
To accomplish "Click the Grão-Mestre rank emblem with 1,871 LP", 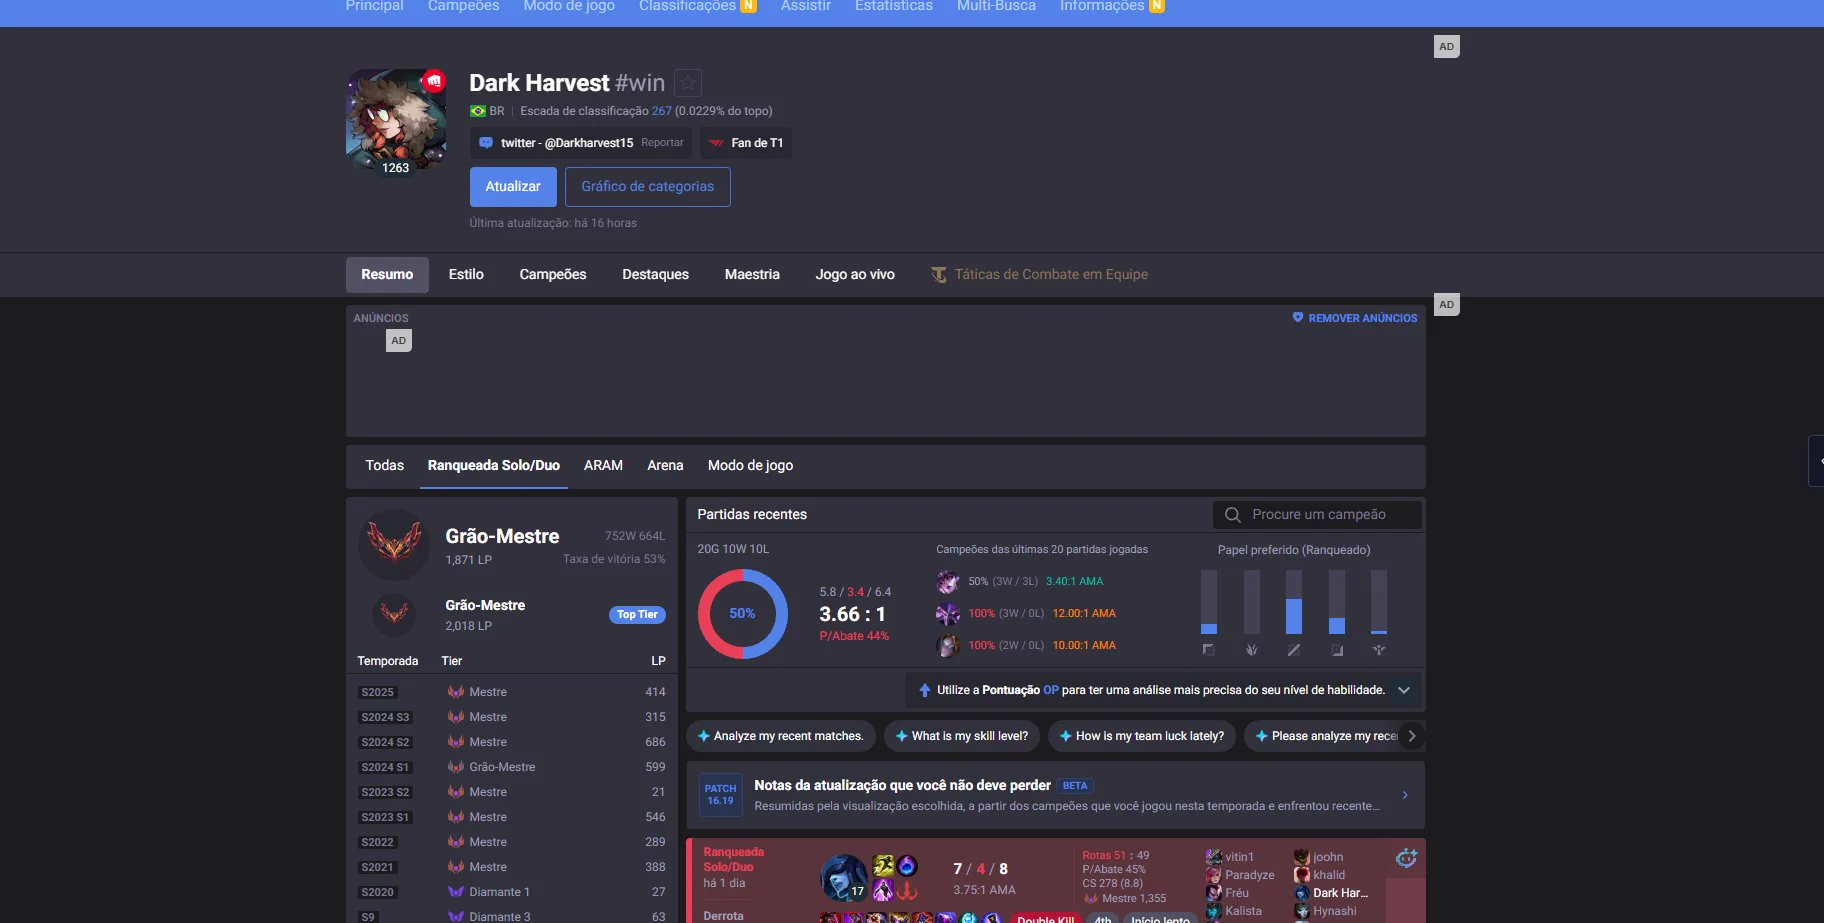I will coord(394,545).
